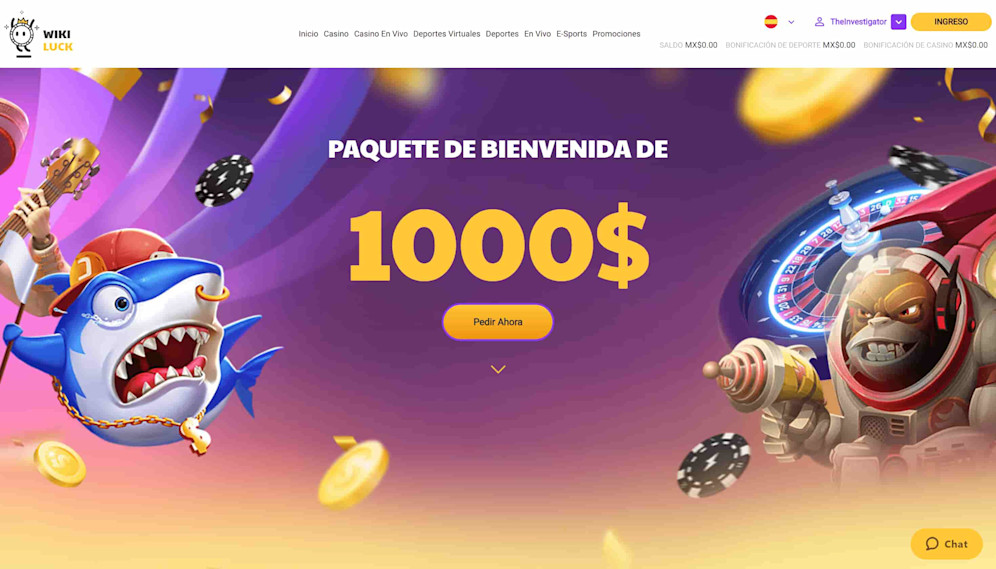
Task: Click the INGRESO deposit button
Action: point(951,22)
